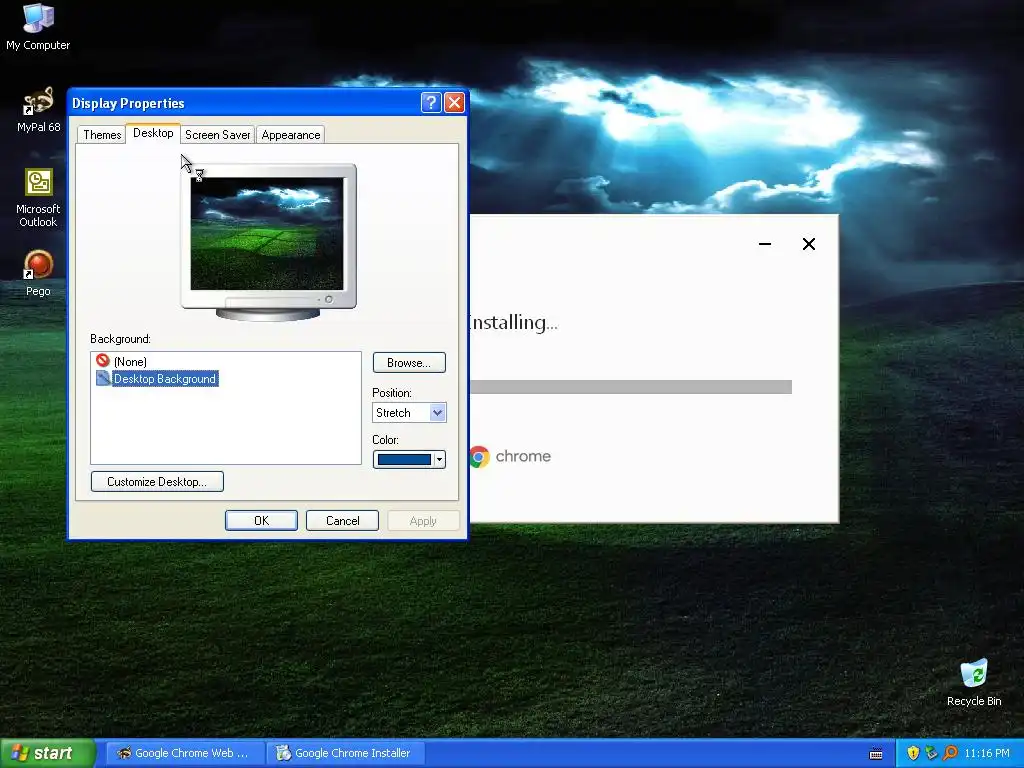Close the Display Properties dialog
The height and width of the screenshot is (768, 1024).
click(x=454, y=103)
